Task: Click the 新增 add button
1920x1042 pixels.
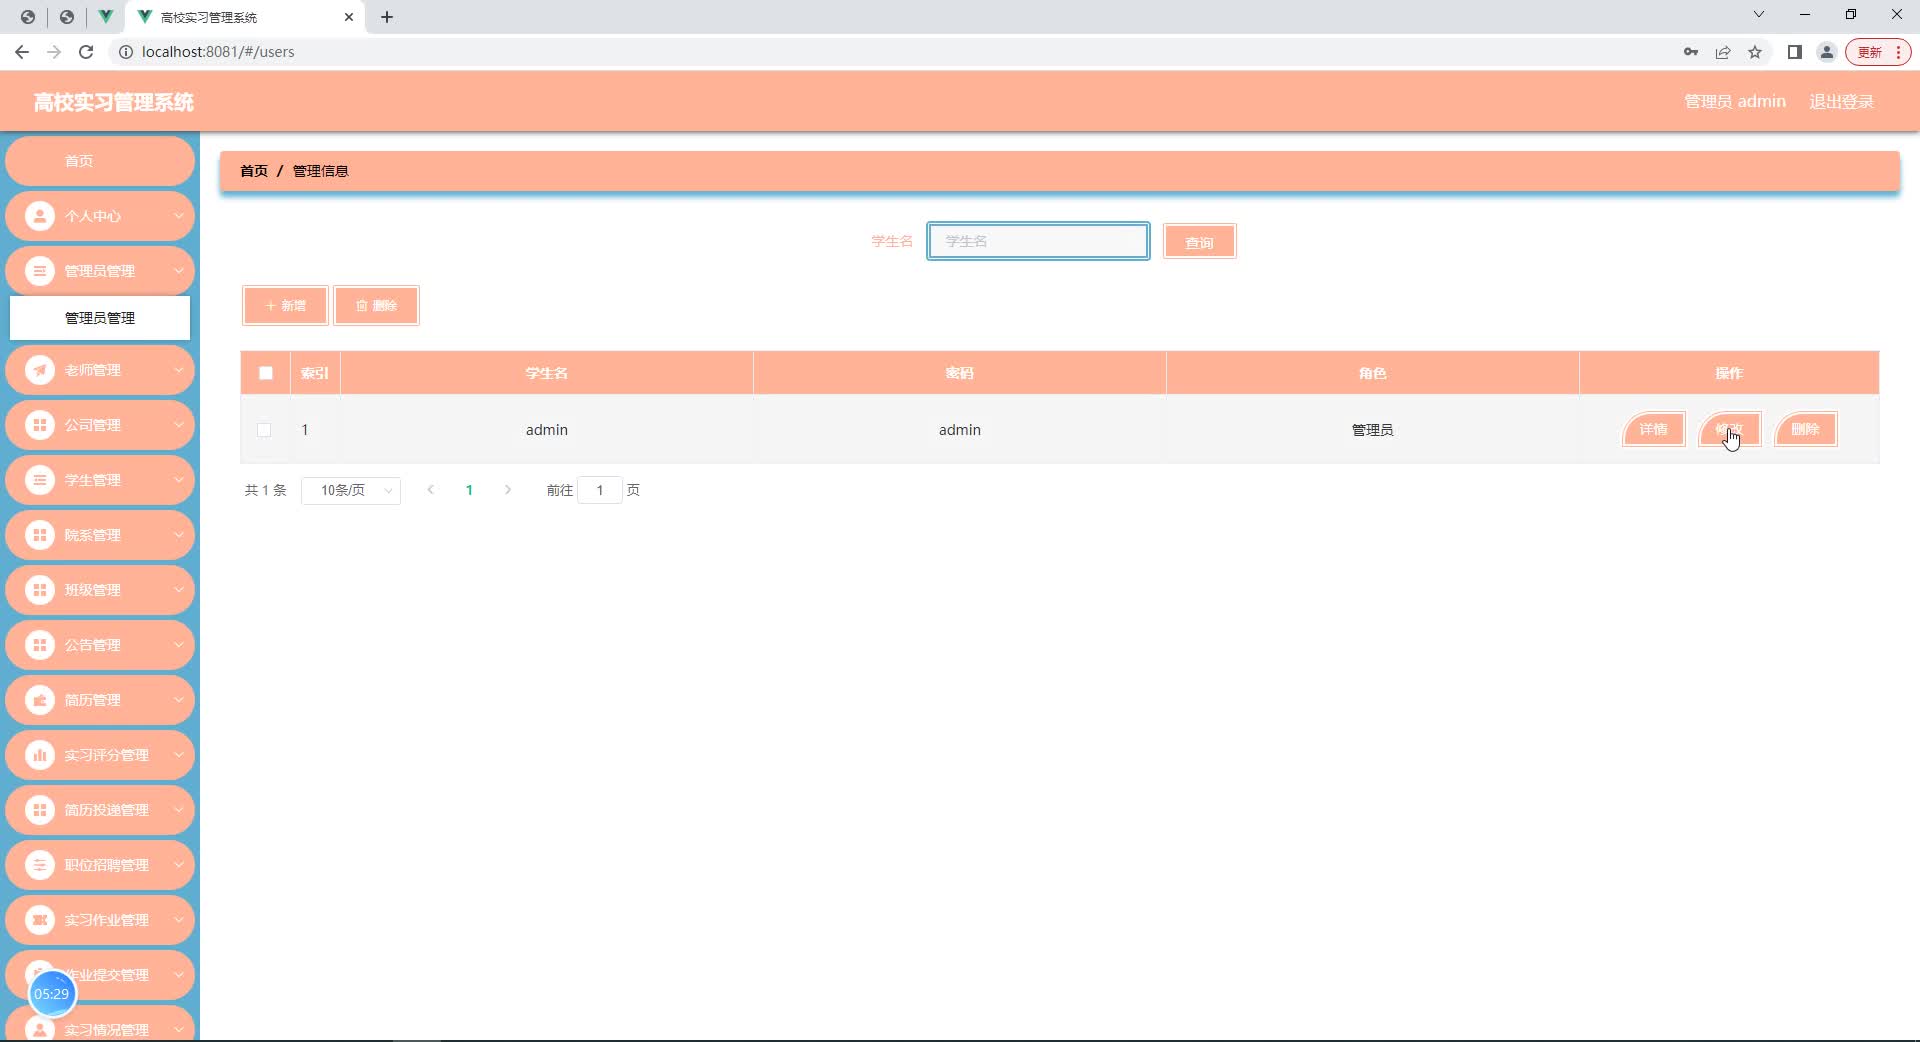Action: (285, 306)
